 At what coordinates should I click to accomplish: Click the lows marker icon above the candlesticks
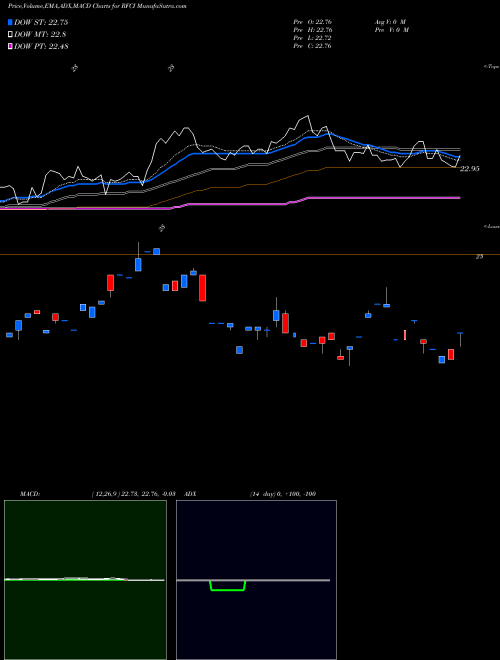pos(162,228)
